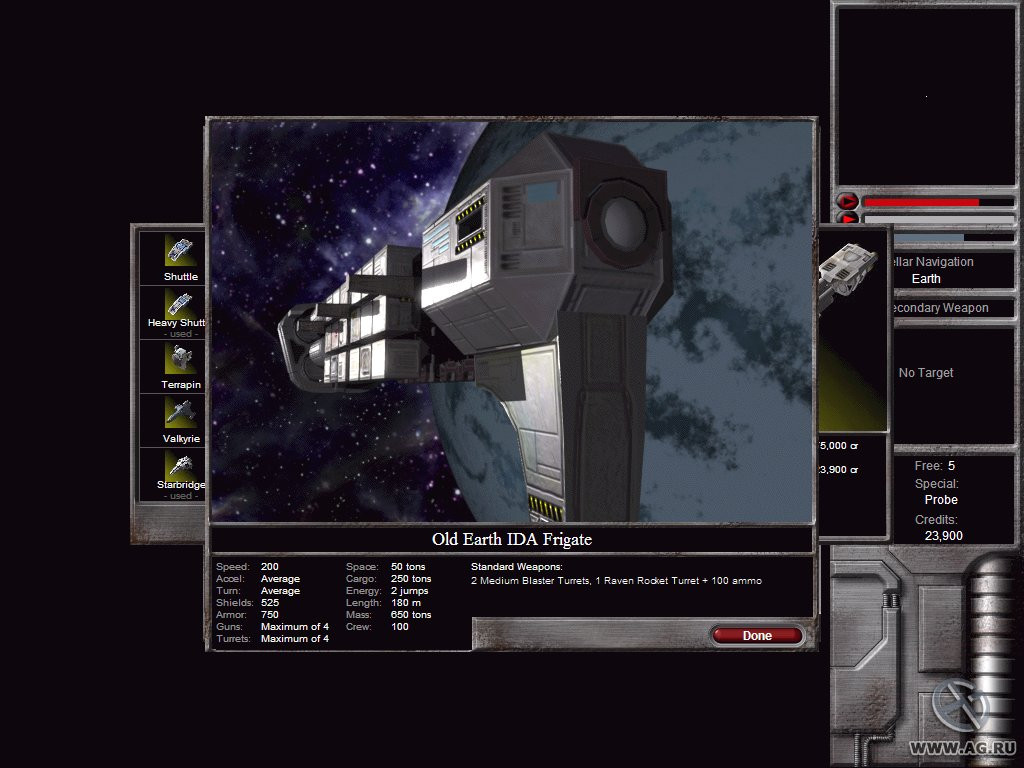The height and width of the screenshot is (768, 1024).
Task: Select the Shuttle ship icon
Action: click(180, 251)
